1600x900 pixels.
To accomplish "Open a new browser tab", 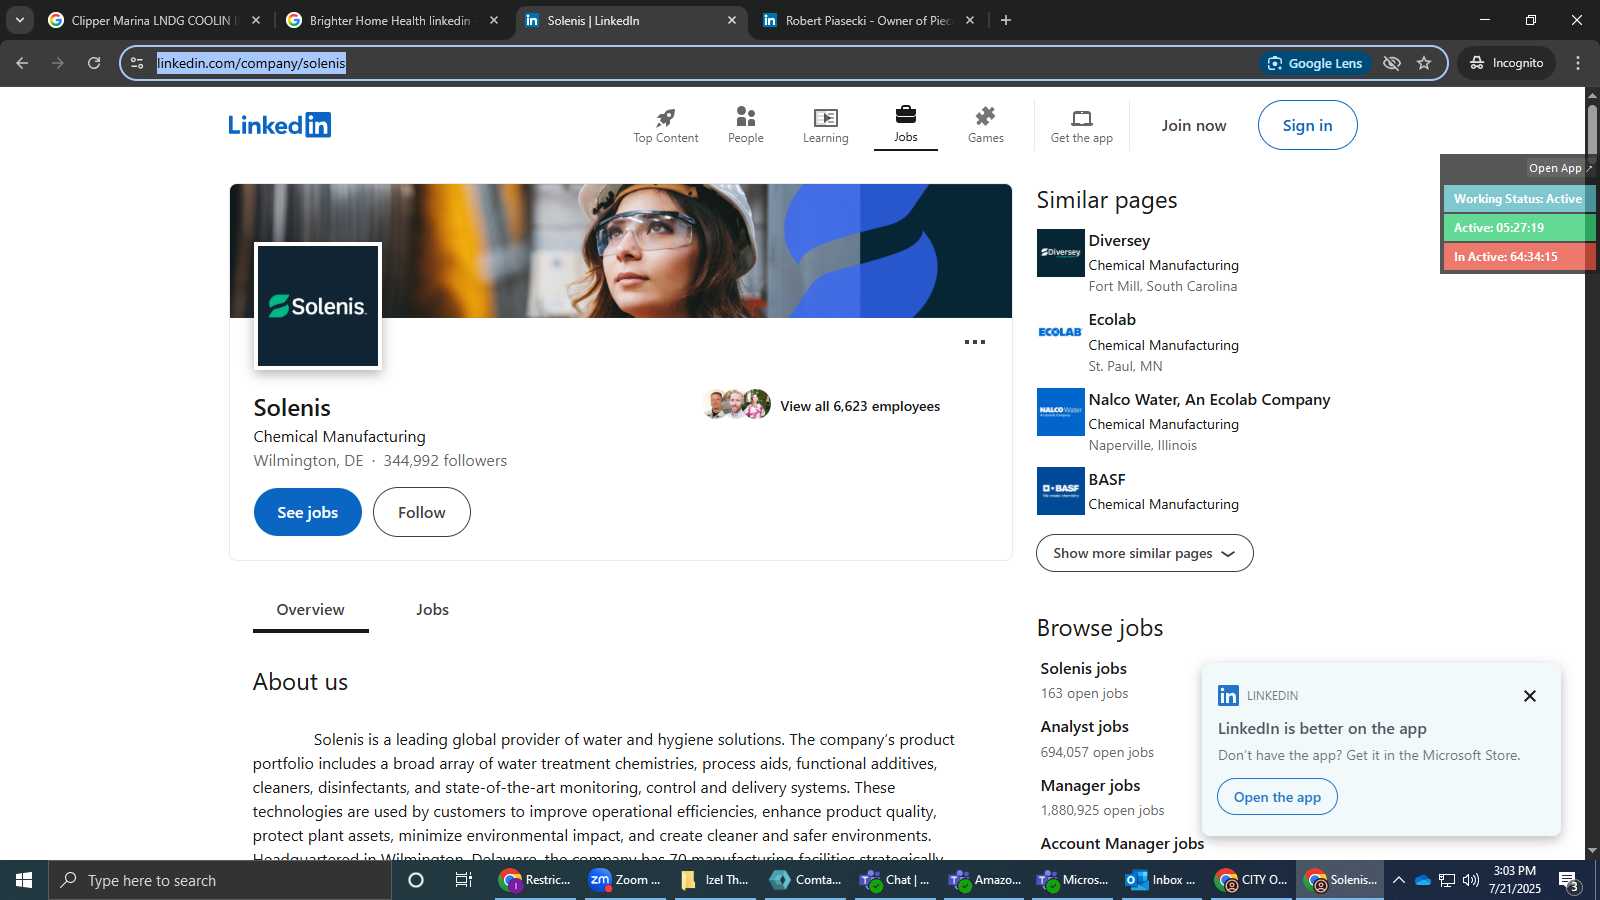I will click(x=1006, y=20).
